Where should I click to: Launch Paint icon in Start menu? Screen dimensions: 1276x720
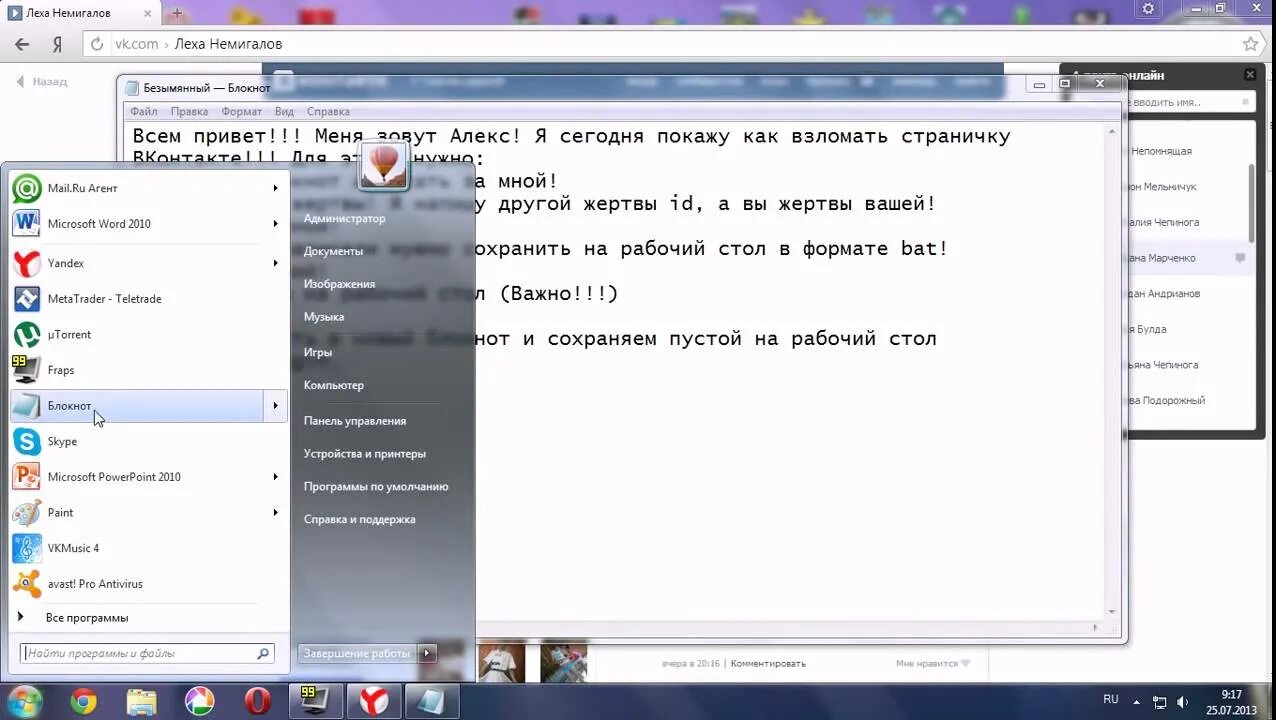click(27, 512)
